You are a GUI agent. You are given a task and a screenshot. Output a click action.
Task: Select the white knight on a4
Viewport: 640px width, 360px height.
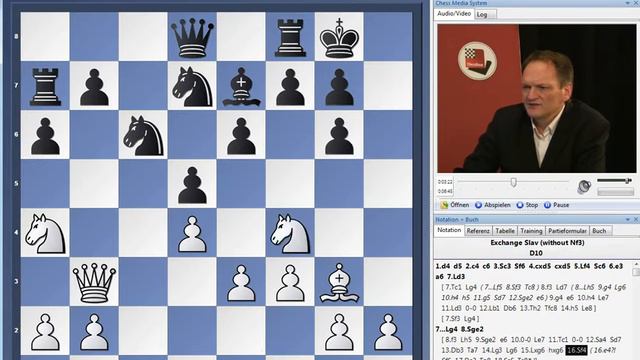[x=45, y=233]
